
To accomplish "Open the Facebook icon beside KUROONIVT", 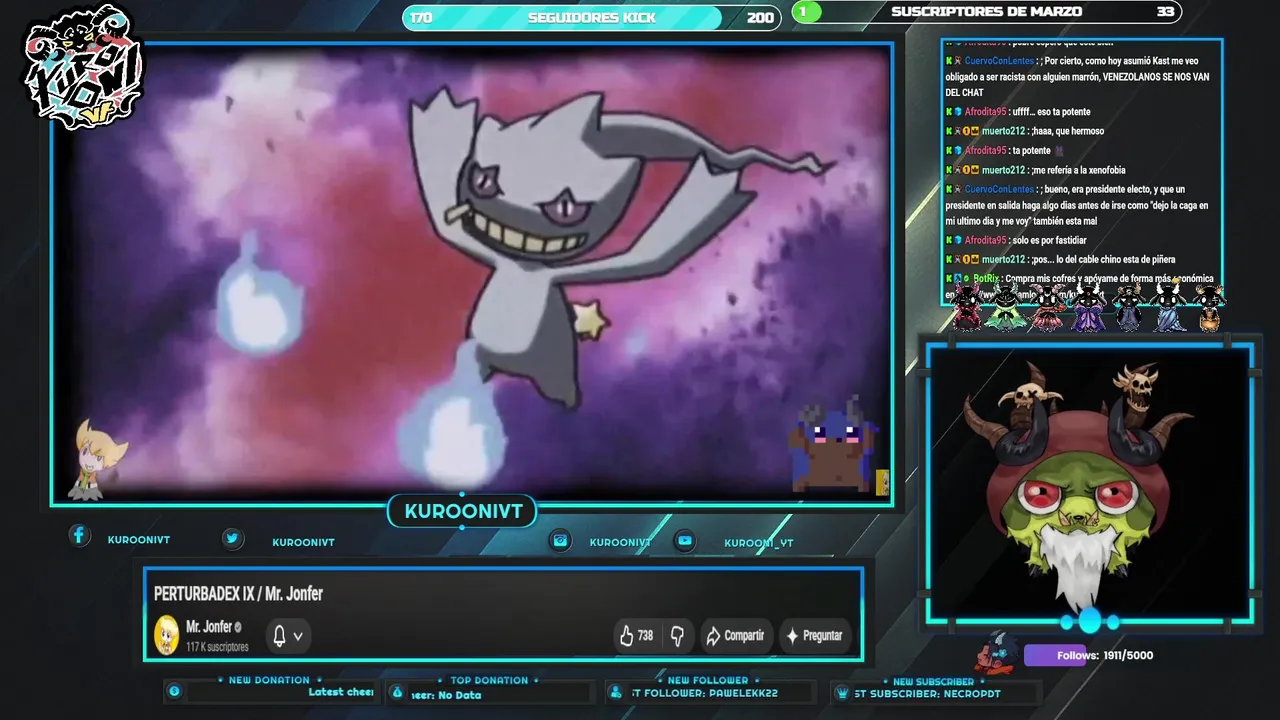I will [79, 536].
